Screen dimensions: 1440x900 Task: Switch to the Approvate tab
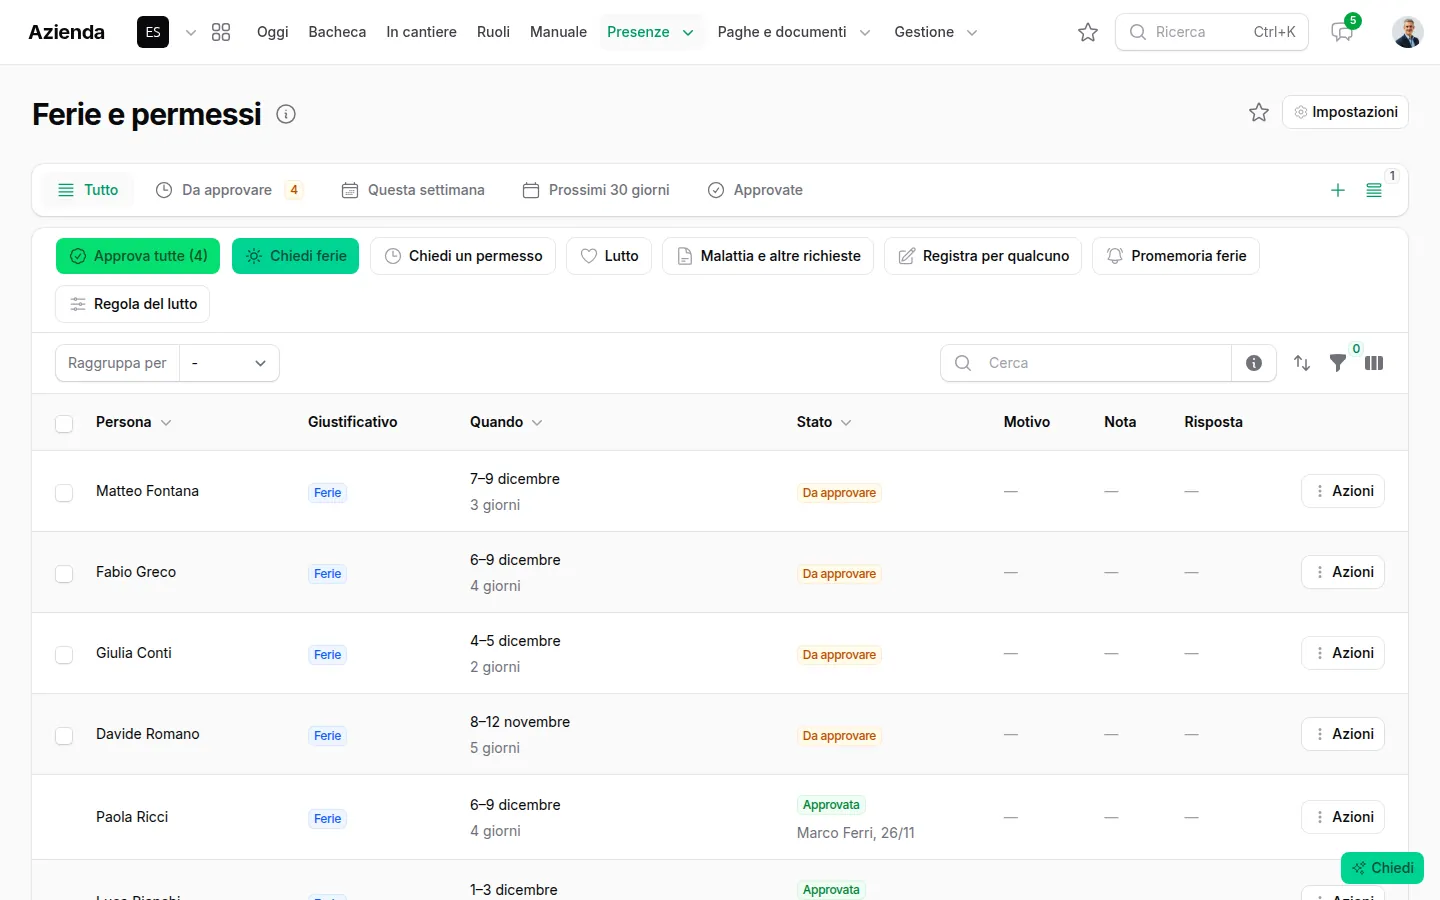tap(755, 190)
